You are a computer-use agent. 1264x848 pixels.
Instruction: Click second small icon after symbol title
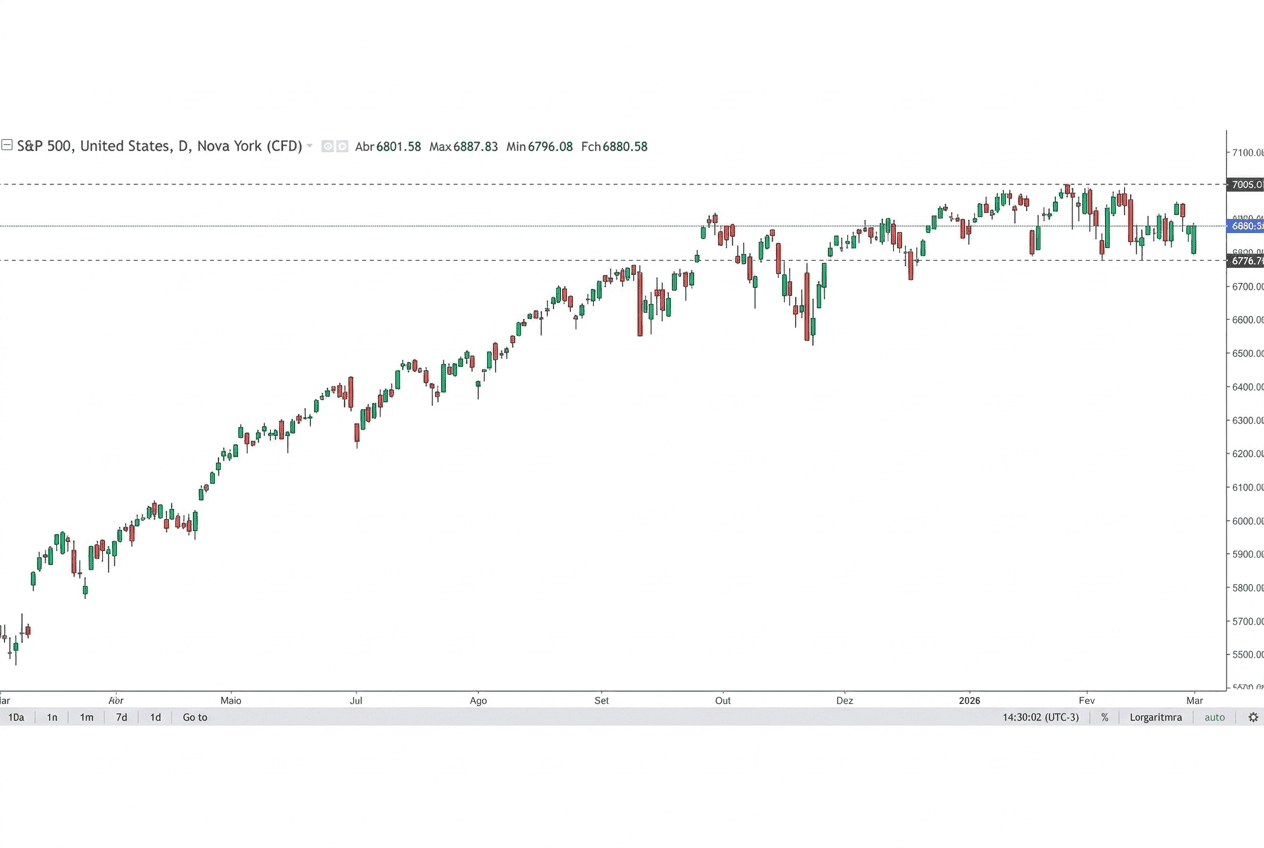342,147
